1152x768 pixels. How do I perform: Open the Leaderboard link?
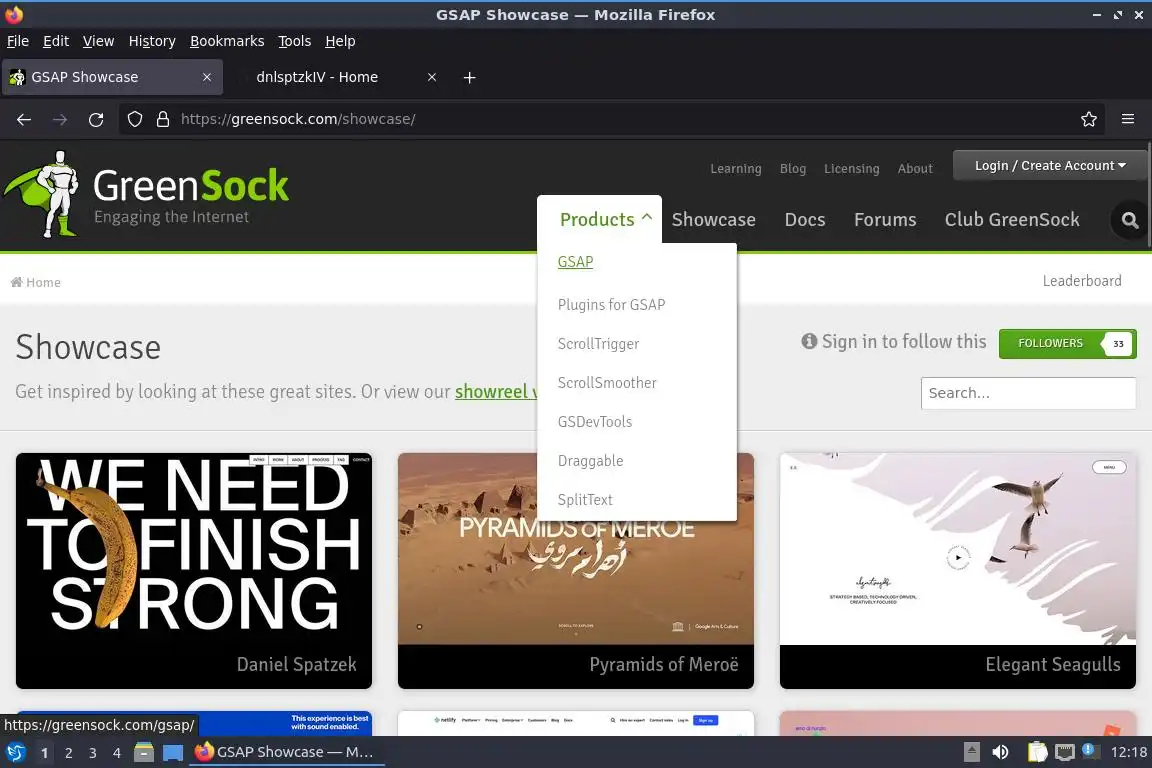tap(1081, 281)
